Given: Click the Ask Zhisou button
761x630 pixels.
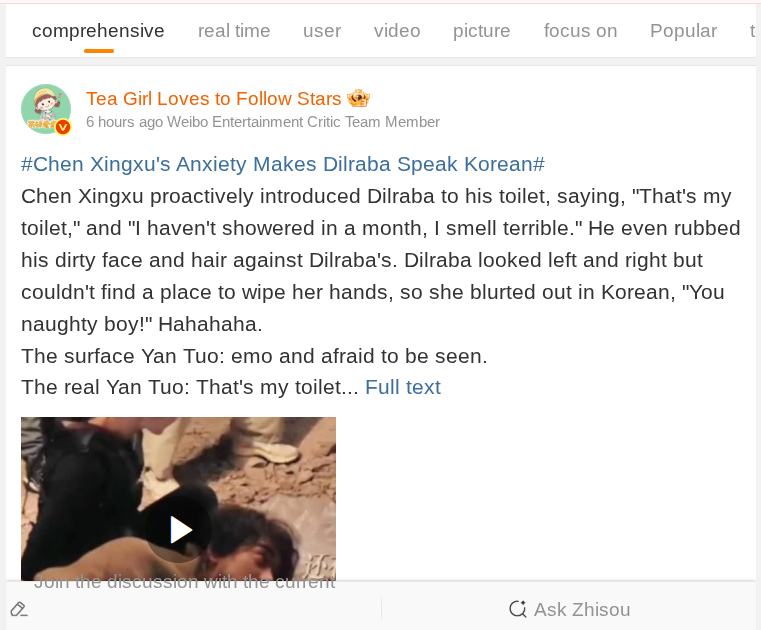Looking at the screenshot, I should tap(570, 609).
